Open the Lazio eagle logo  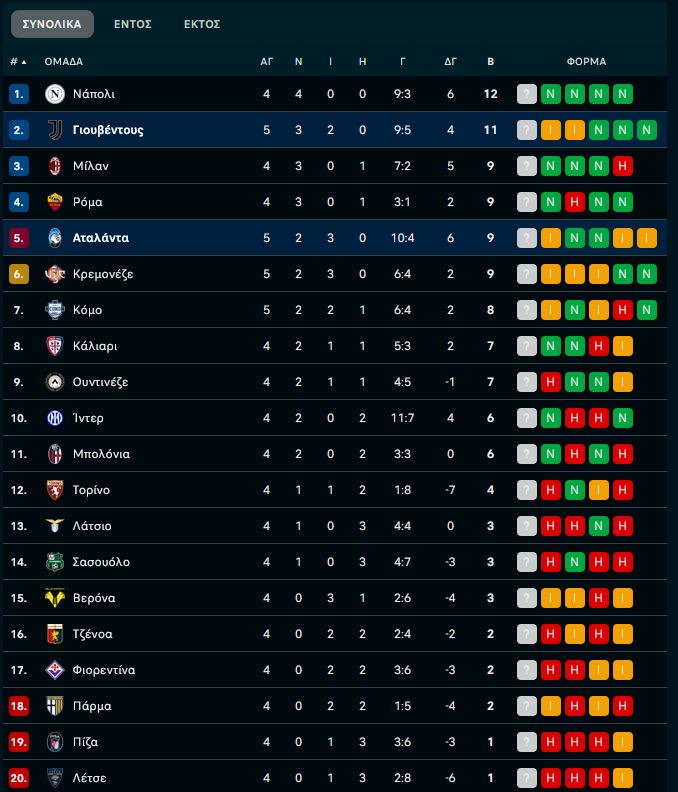click(x=55, y=526)
